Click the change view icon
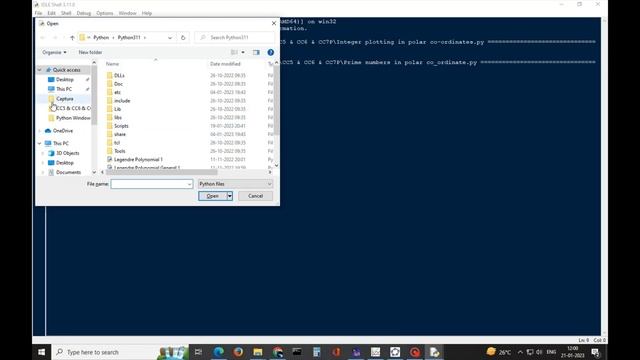 [234, 52]
